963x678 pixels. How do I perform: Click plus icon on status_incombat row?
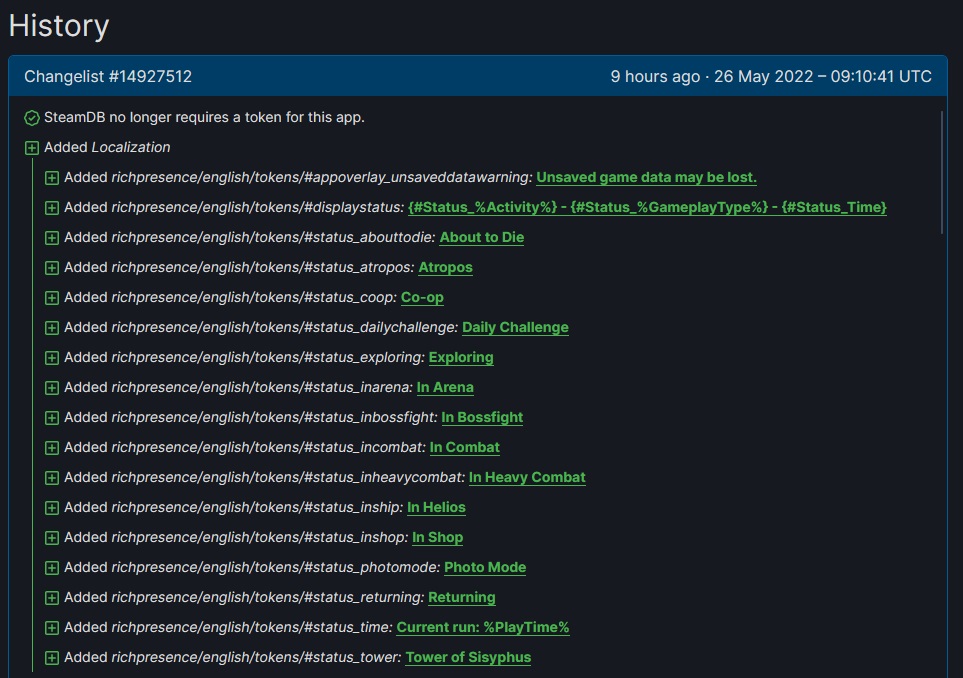(52, 448)
